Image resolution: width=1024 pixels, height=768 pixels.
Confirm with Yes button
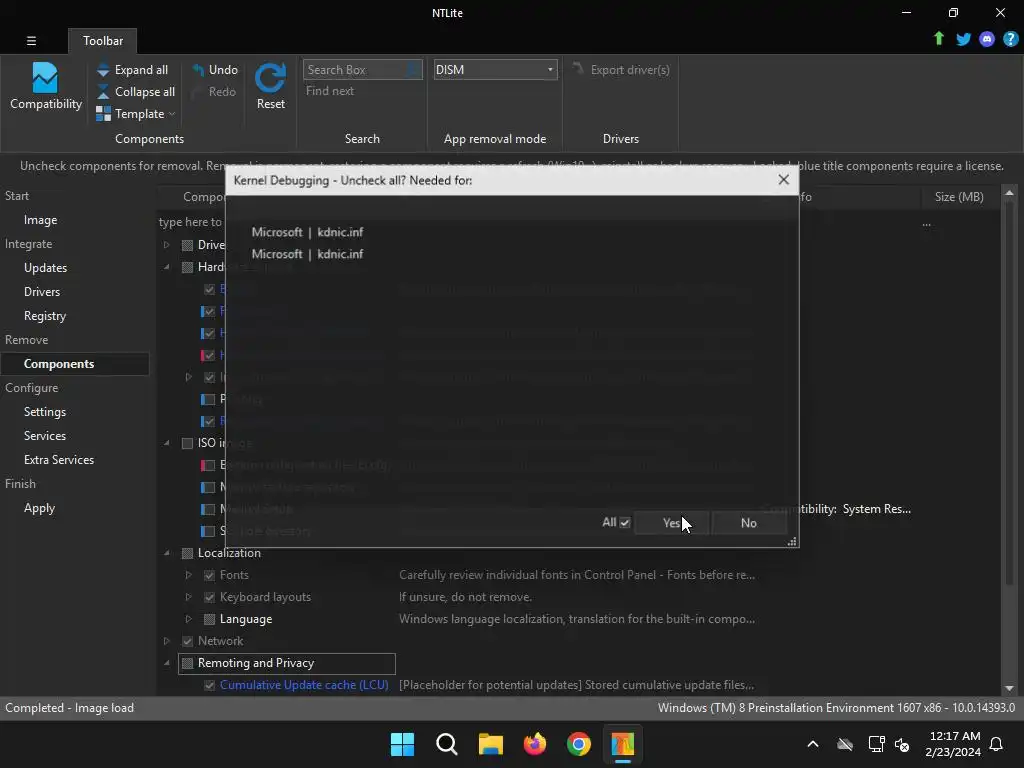click(671, 522)
